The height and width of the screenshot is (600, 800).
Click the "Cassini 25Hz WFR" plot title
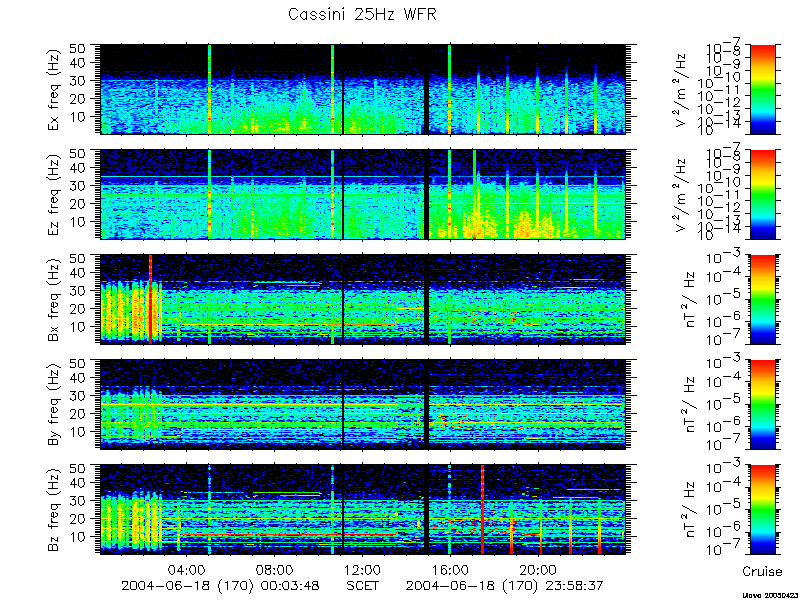pos(362,14)
